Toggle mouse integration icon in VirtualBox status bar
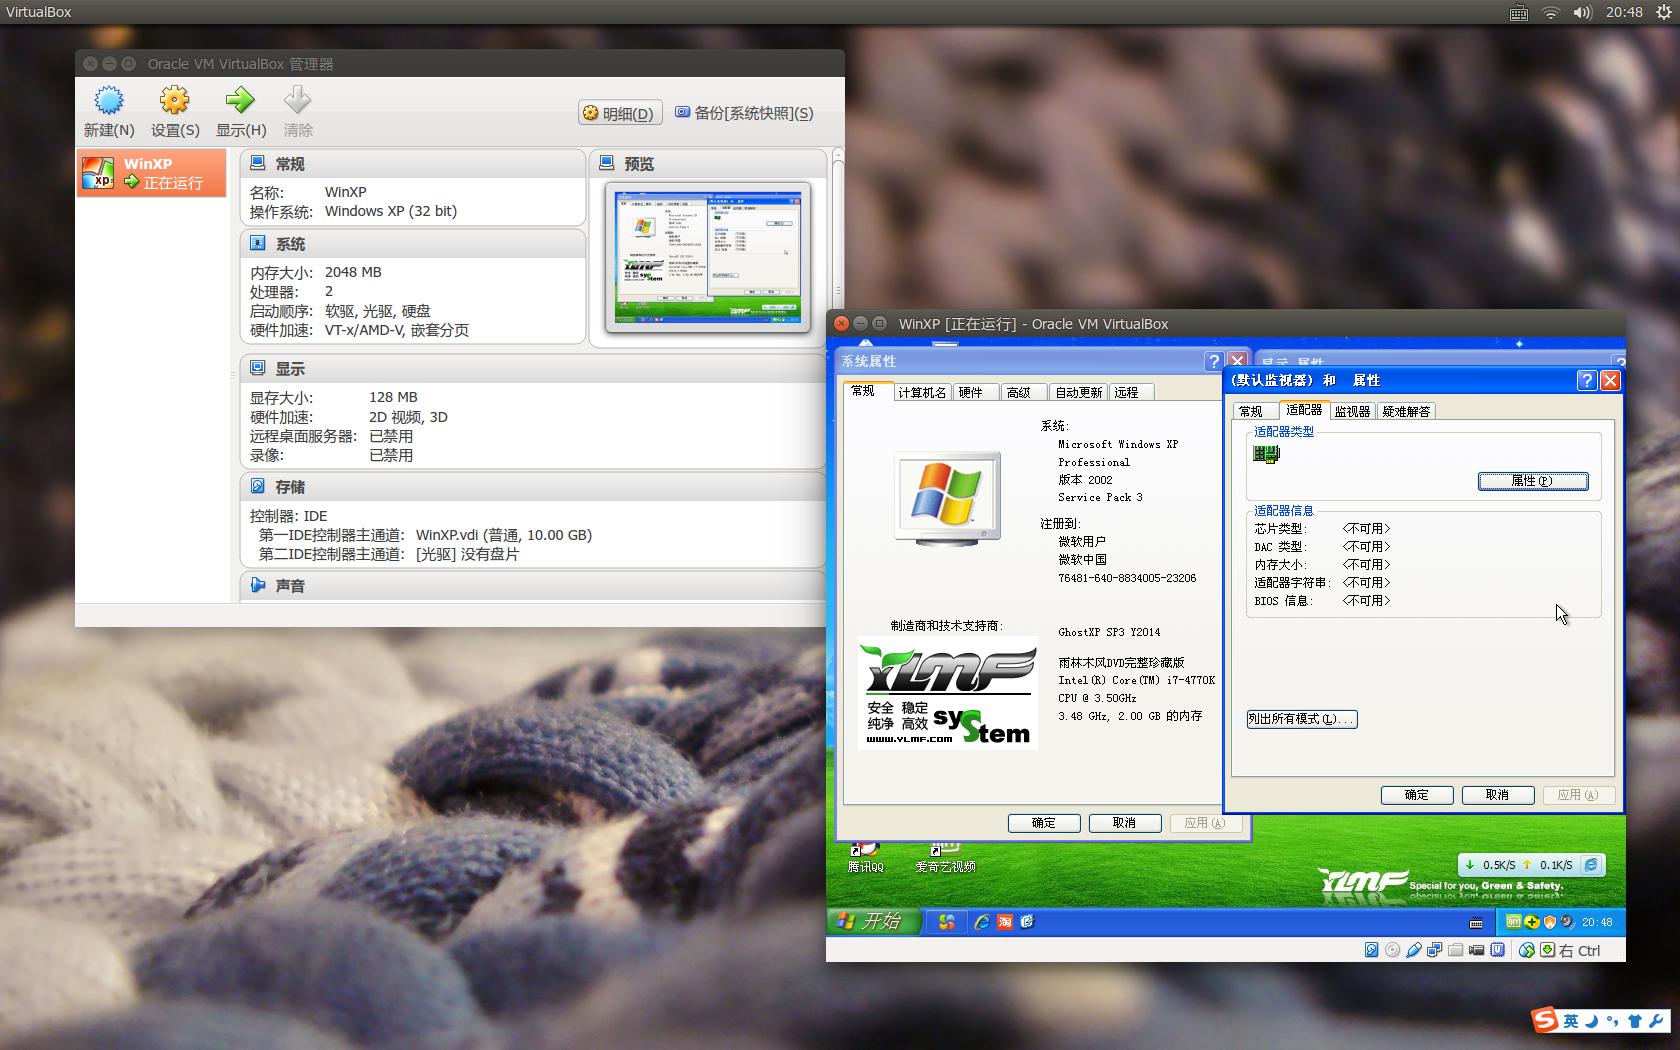 click(1526, 950)
